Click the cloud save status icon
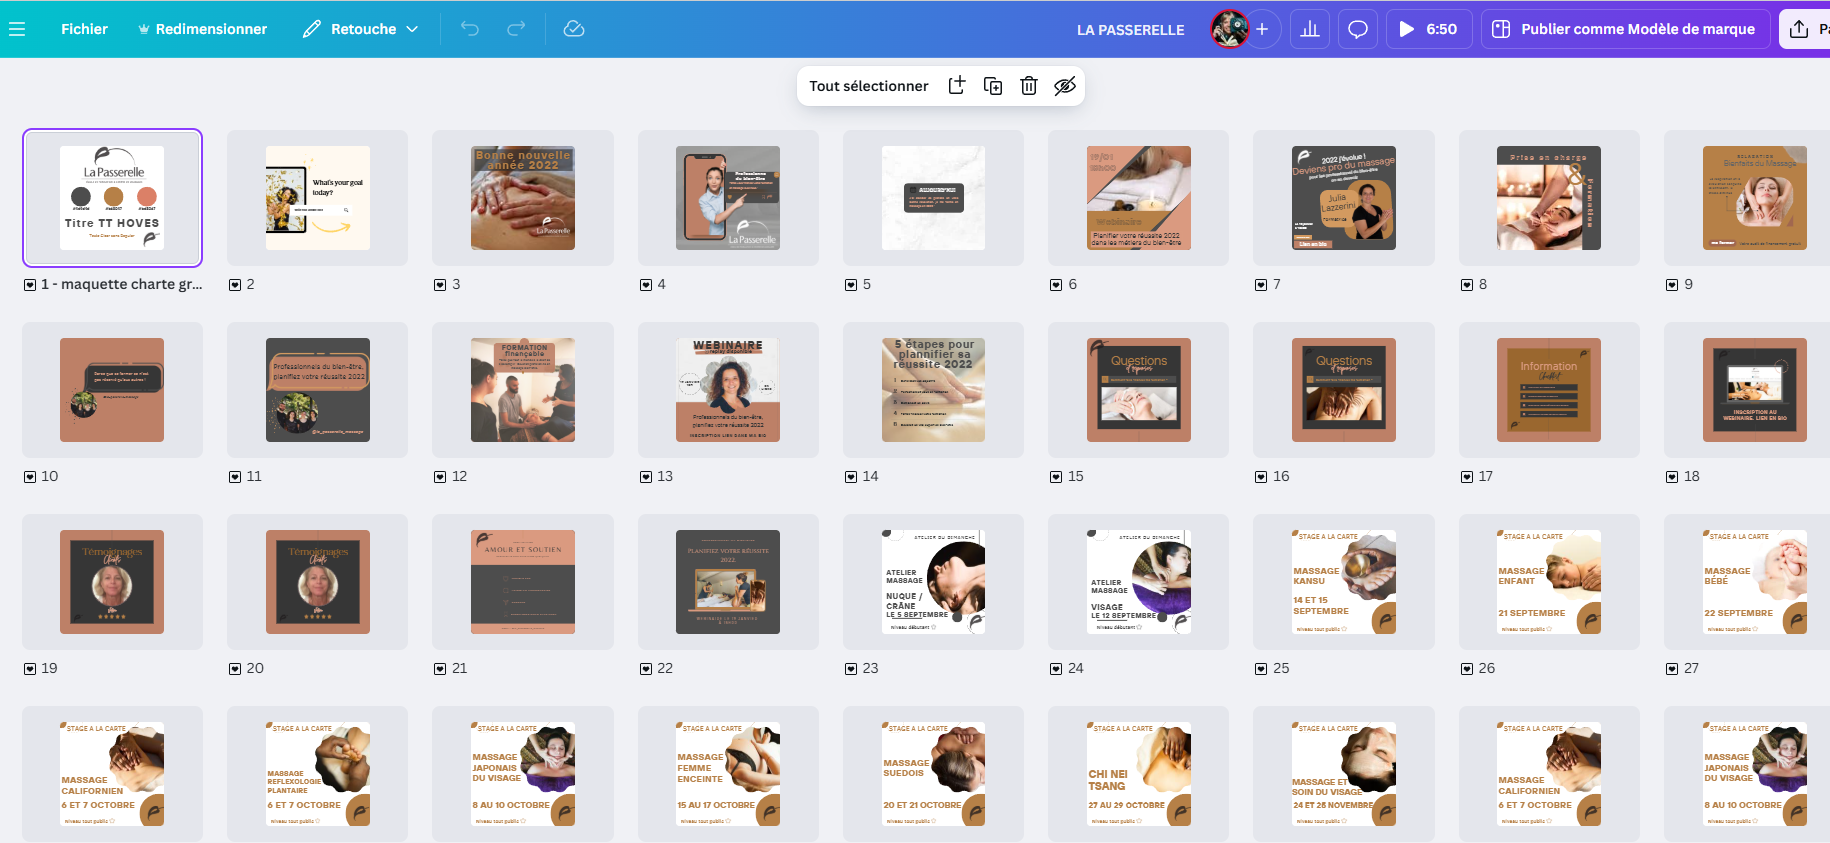Viewport: 1830px width, 843px height. tap(574, 29)
